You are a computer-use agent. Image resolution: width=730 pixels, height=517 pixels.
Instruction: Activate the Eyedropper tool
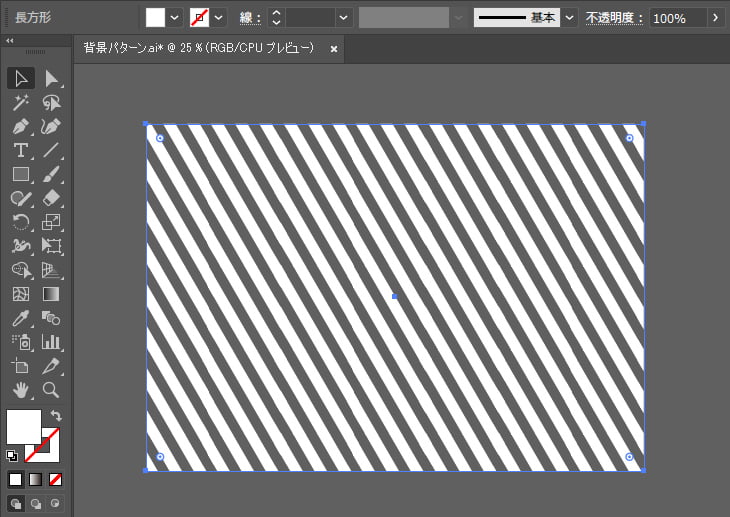(x=20, y=318)
